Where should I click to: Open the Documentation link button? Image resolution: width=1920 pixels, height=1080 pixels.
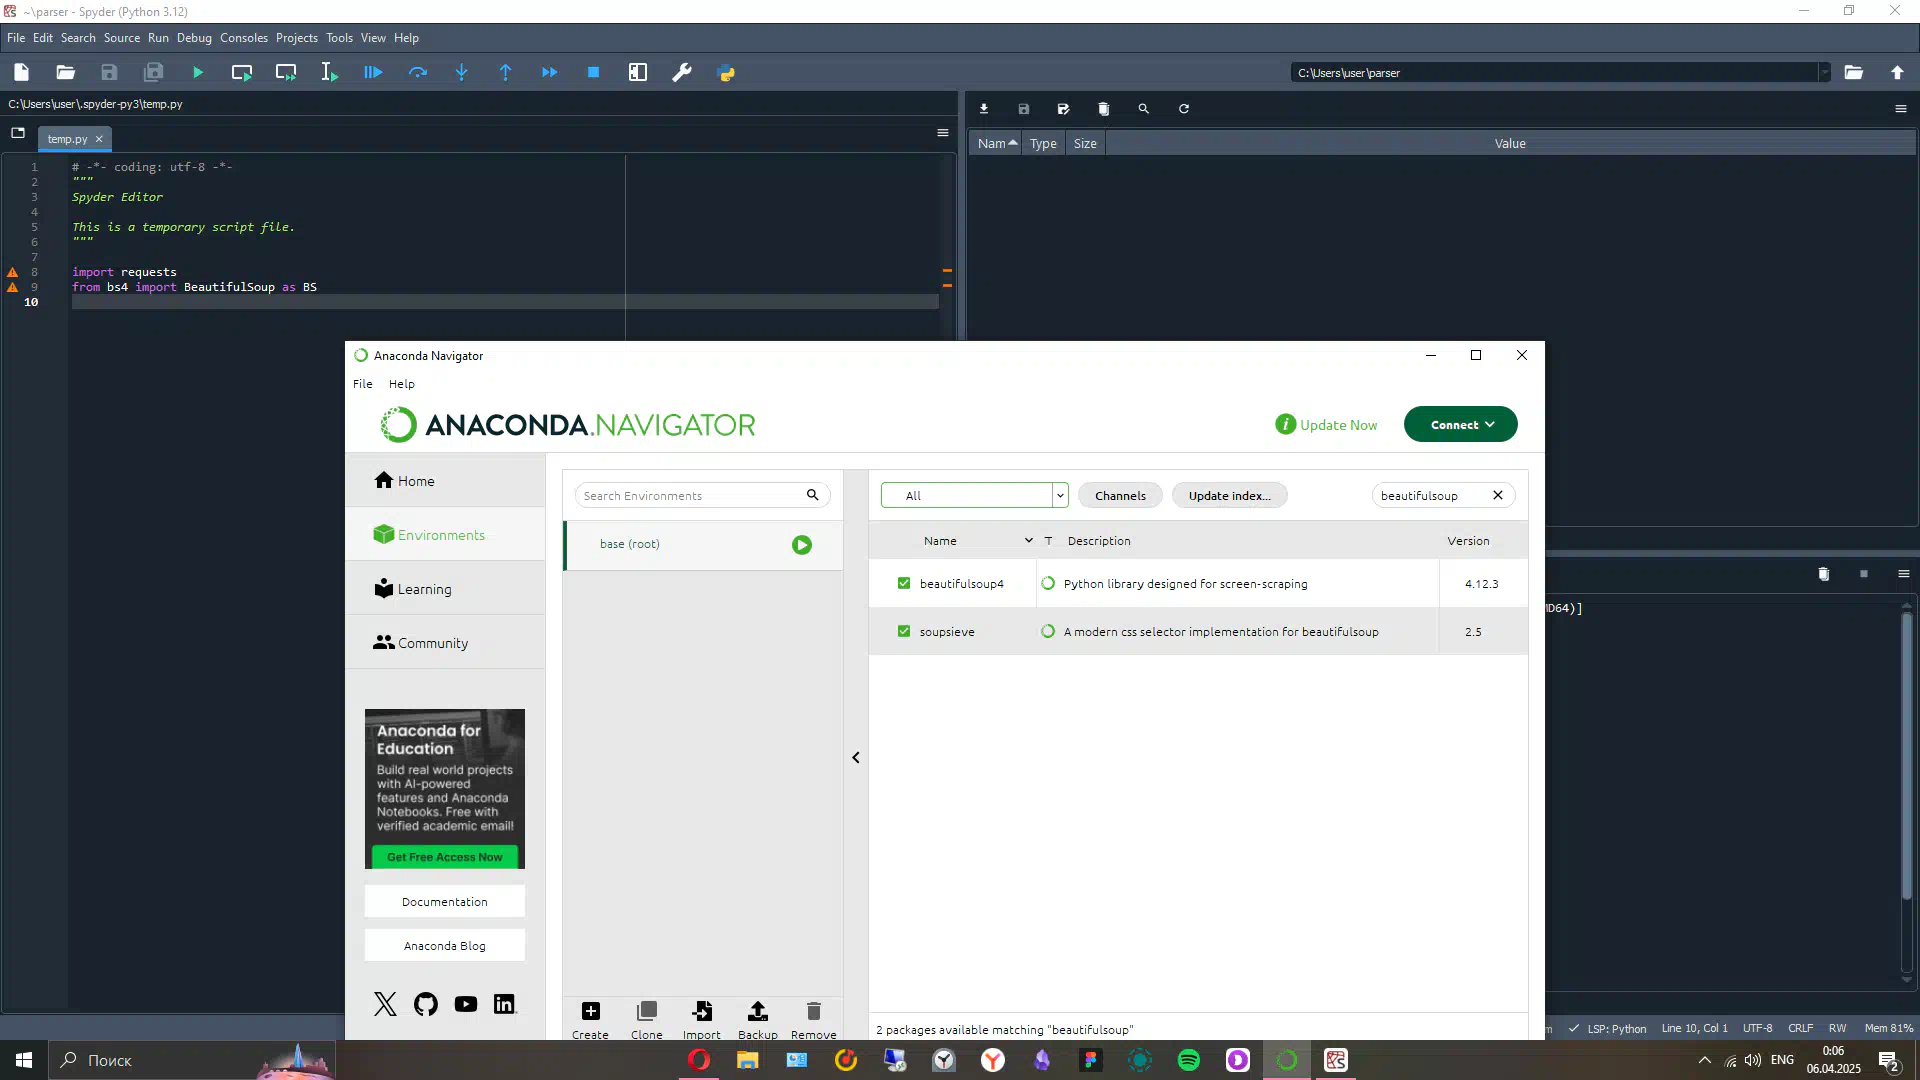pos(445,902)
